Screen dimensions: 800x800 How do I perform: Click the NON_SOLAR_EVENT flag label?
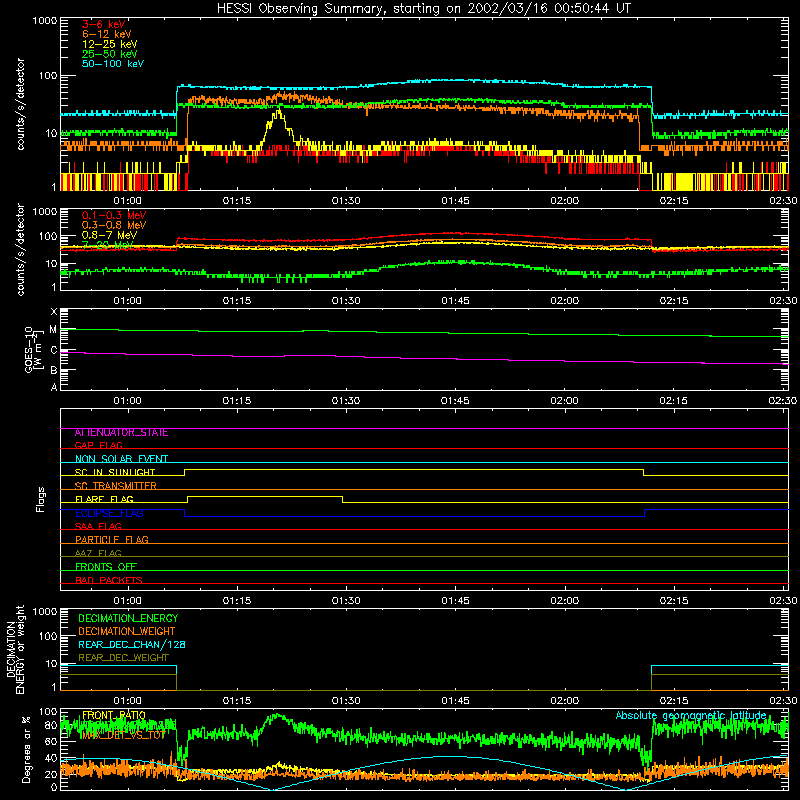tap(121, 459)
